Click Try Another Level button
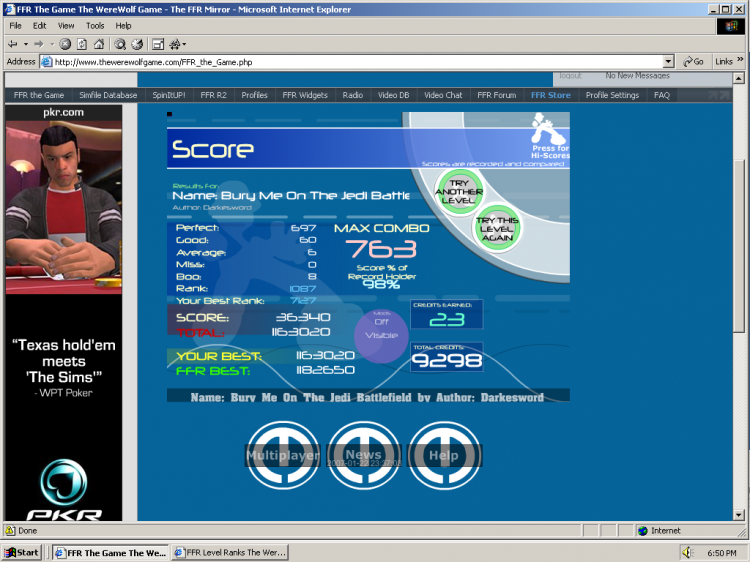Viewport: 750px width, 562px height. click(x=459, y=192)
